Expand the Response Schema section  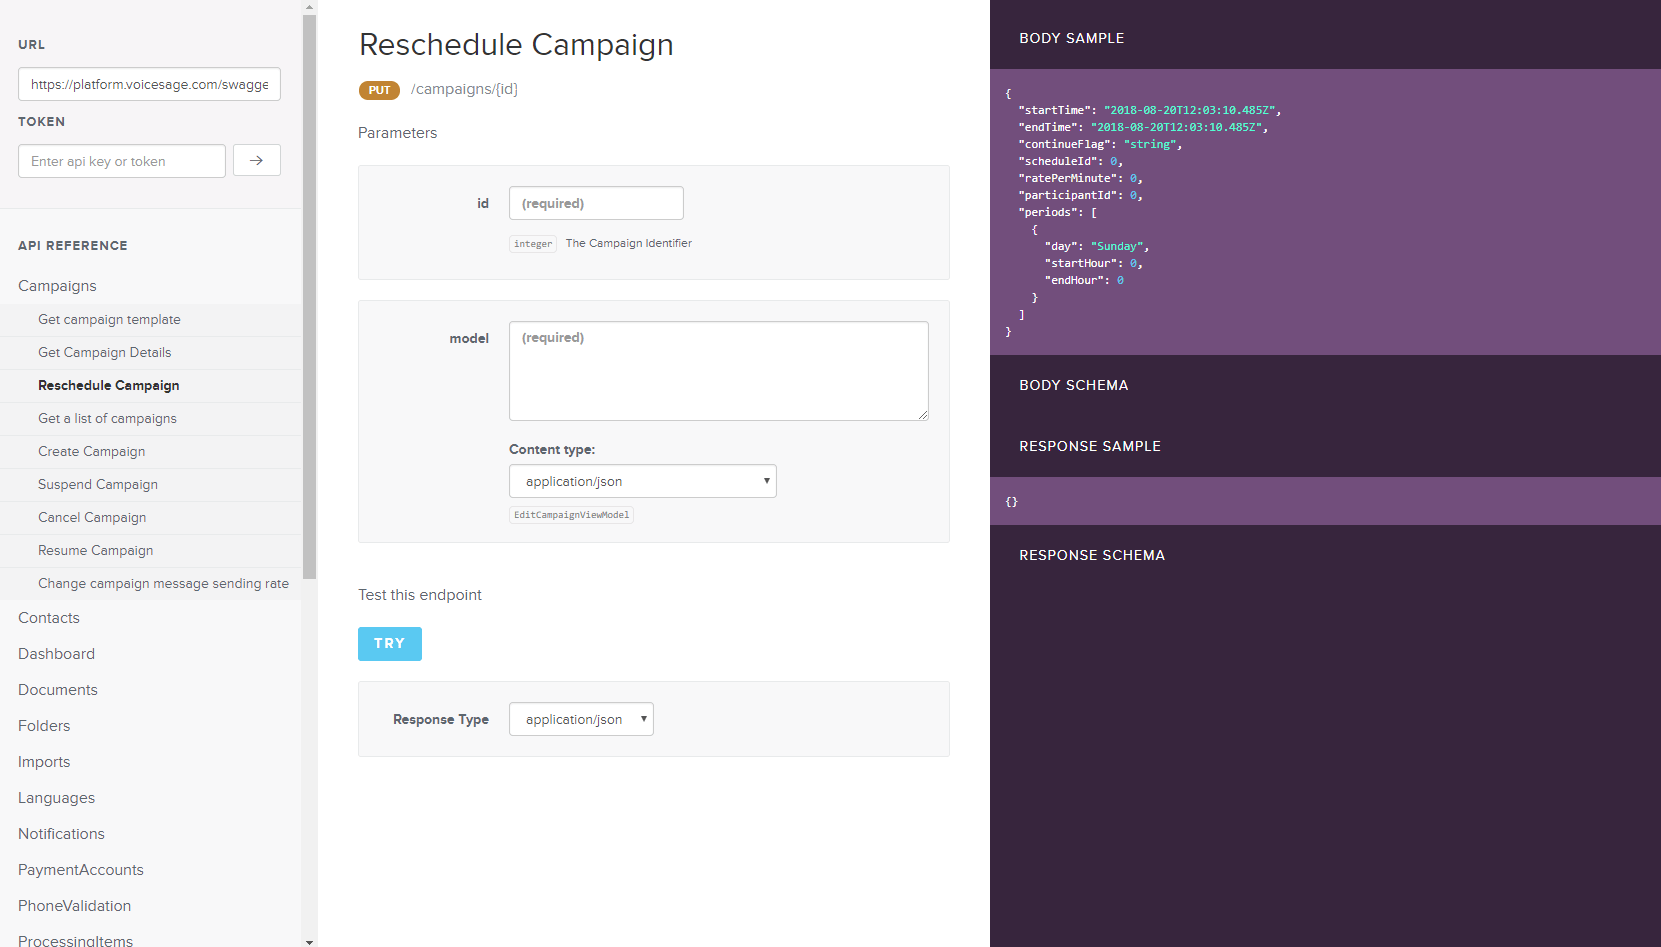1092,555
